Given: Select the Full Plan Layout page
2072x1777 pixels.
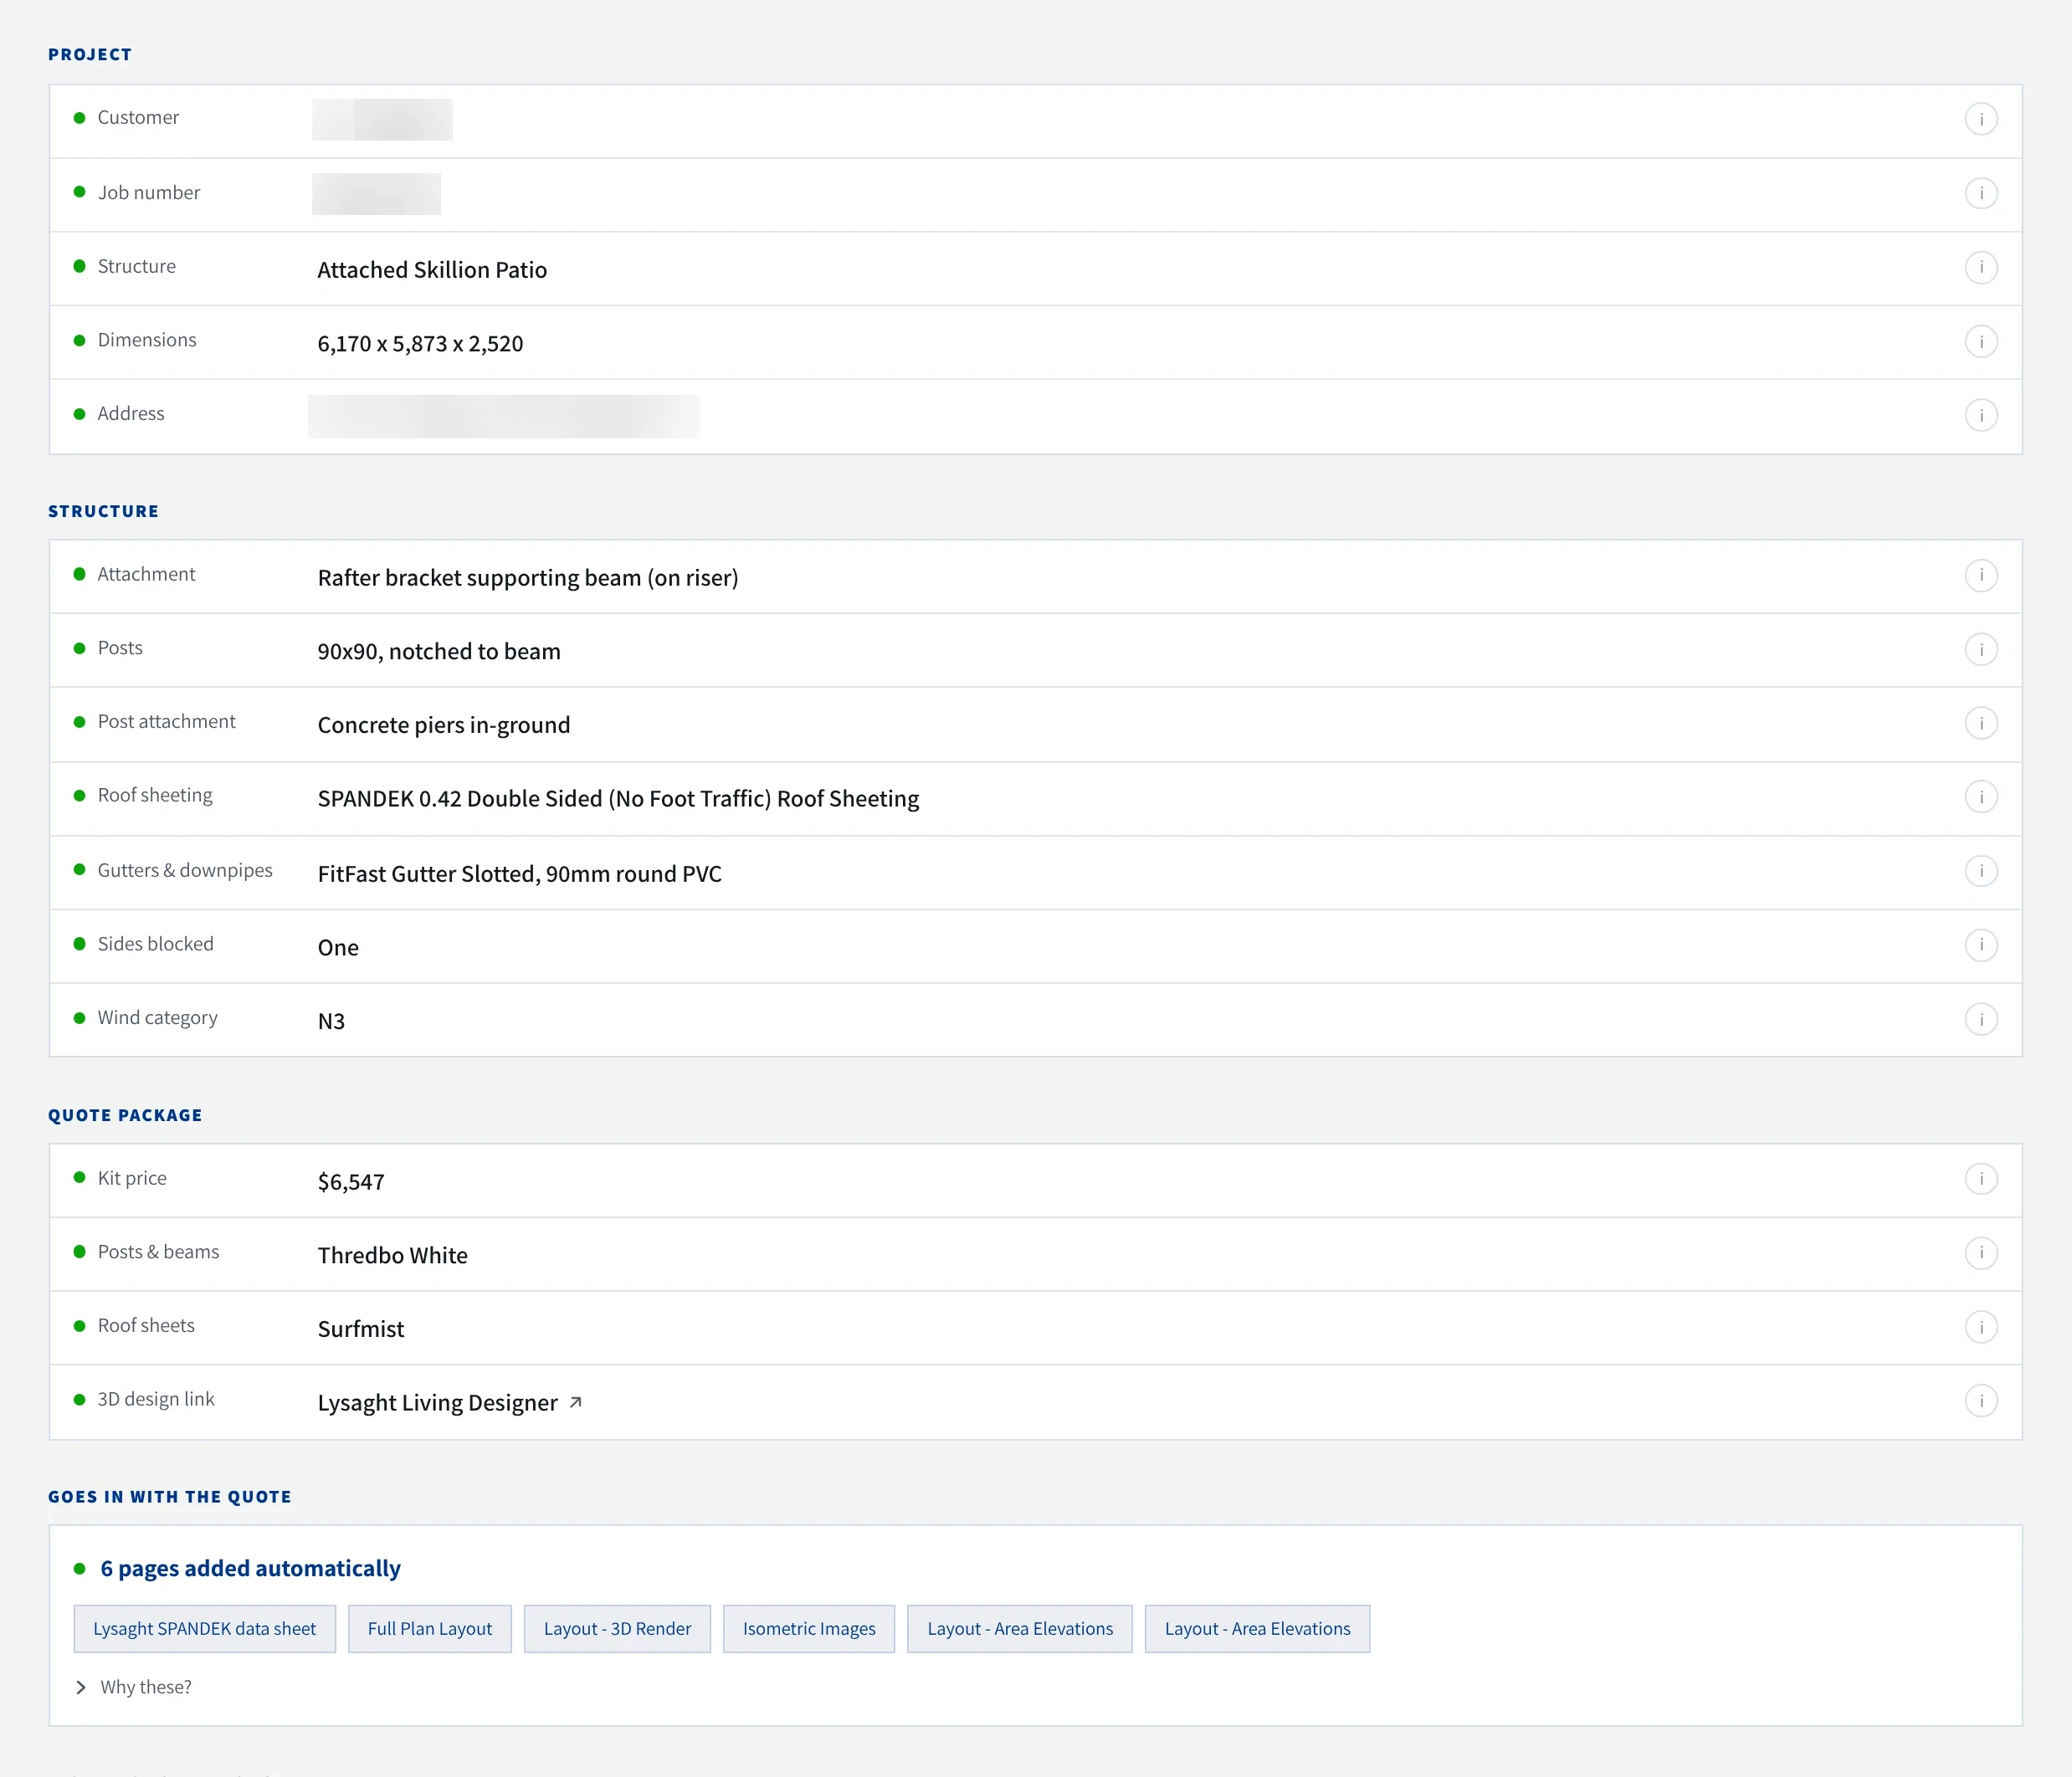Looking at the screenshot, I should coord(430,1629).
